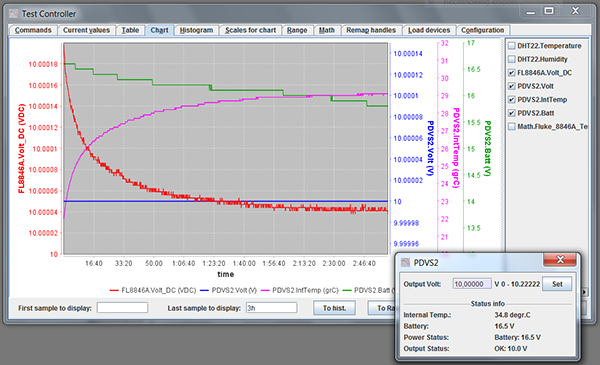Enable the Math.Fluke_8846A checkbox

[x=512, y=126]
